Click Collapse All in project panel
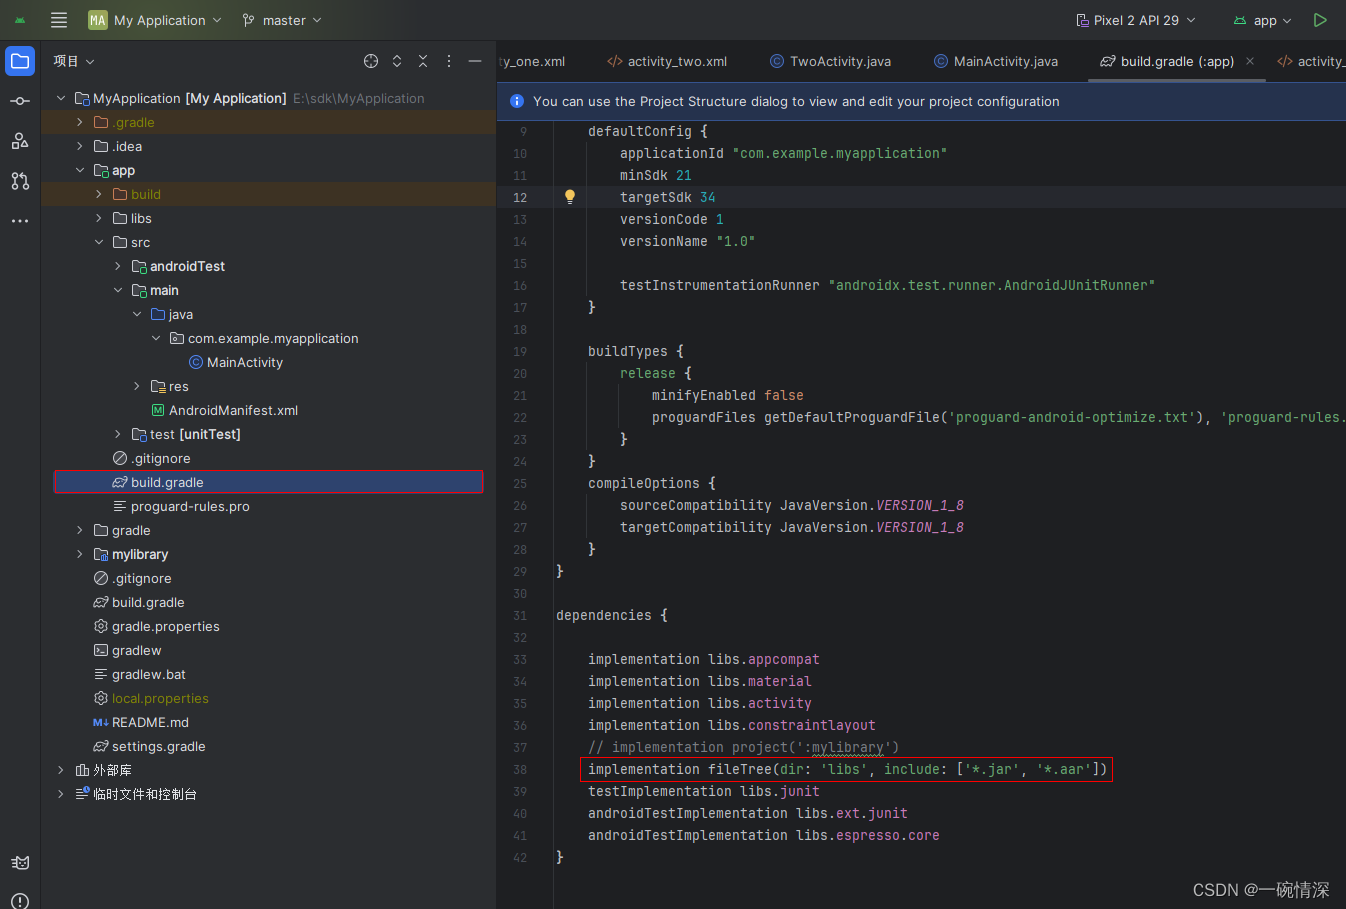 point(423,61)
